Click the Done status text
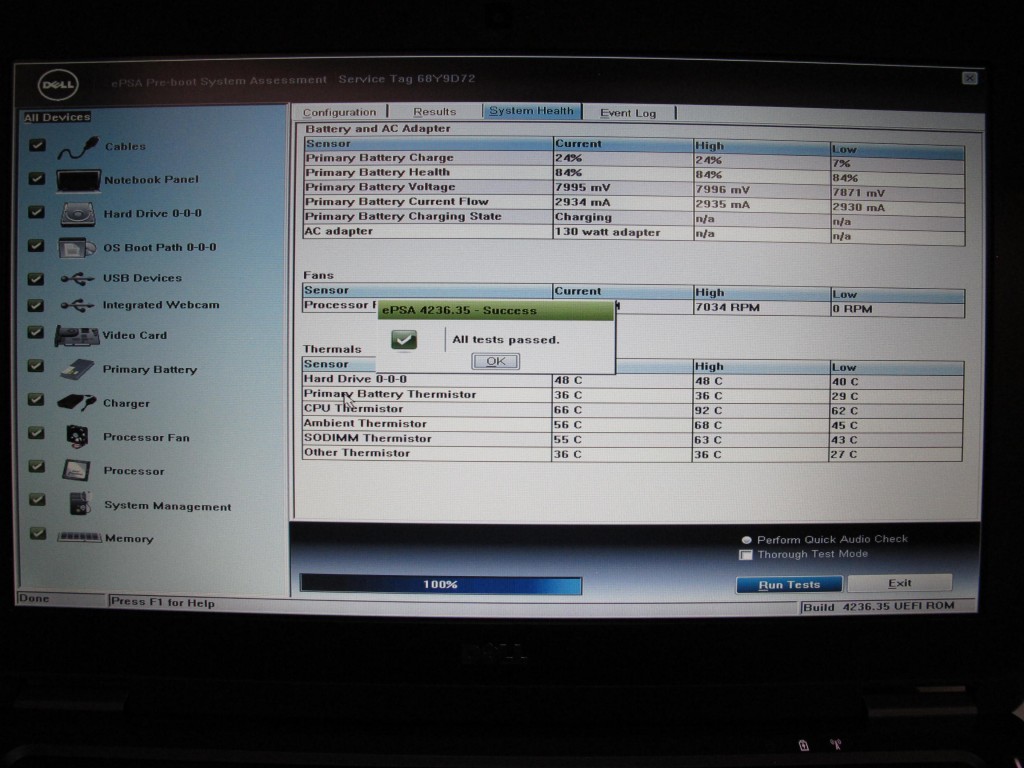The image size is (1024, 768). 34,598
